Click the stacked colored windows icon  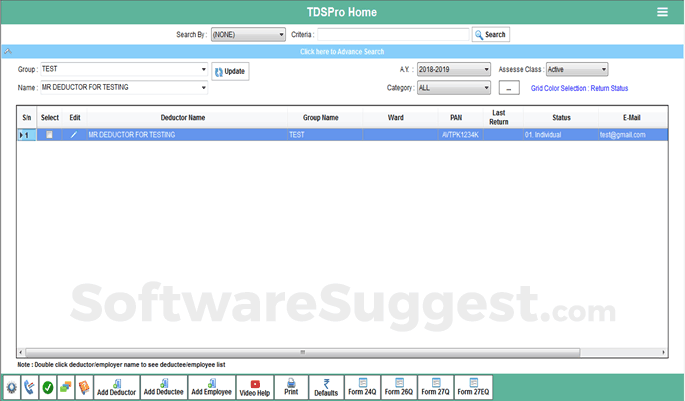coord(66,387)
